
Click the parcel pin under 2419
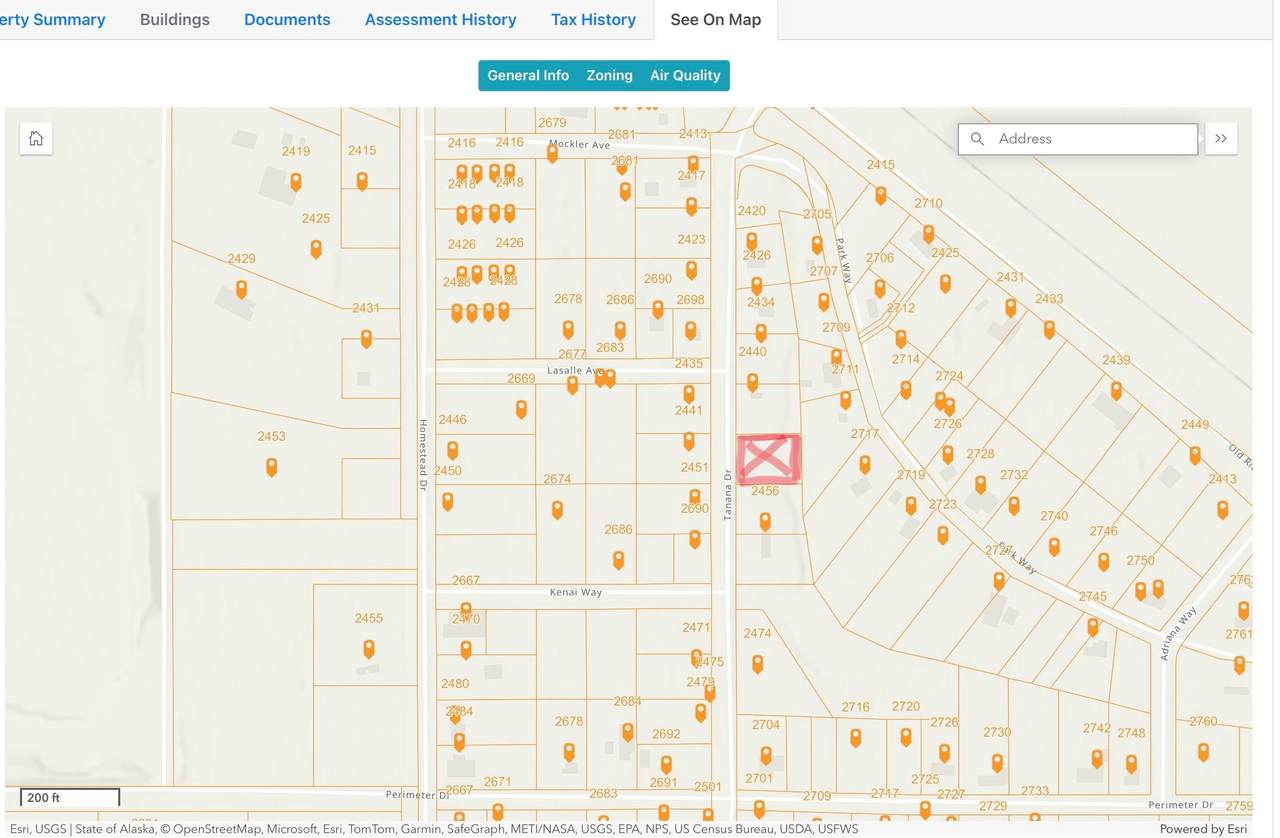click(x=296, y=182)
